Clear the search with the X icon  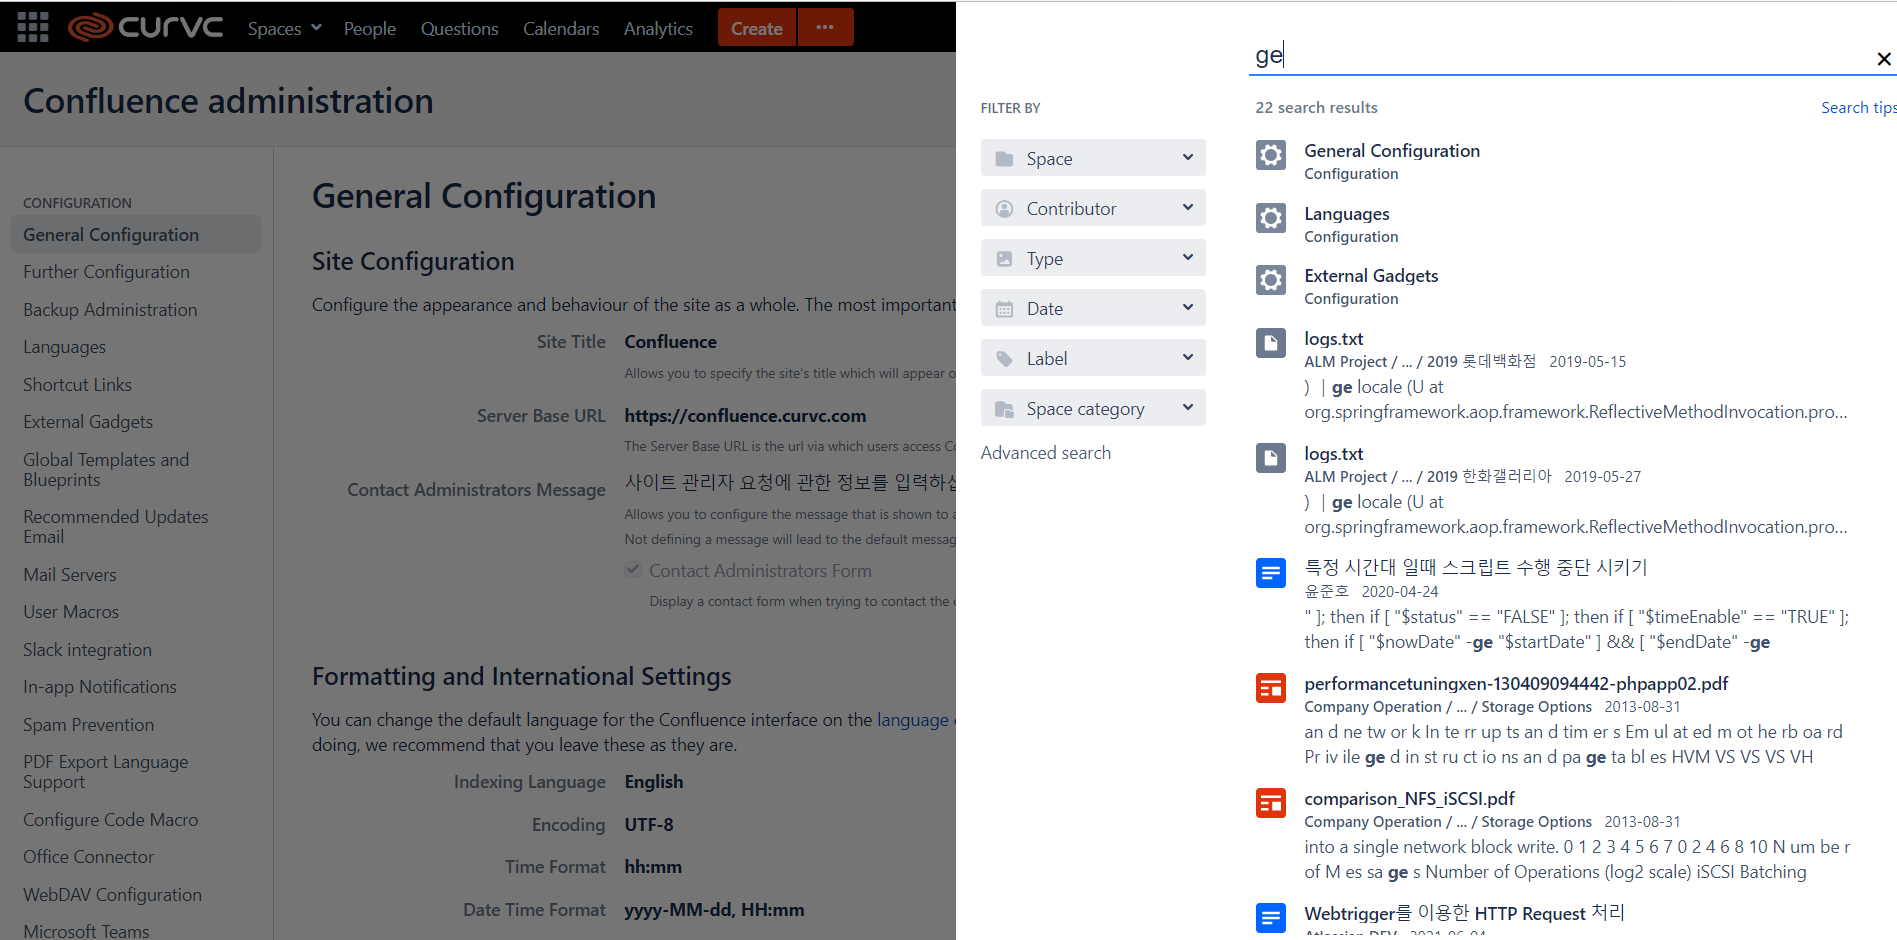(x=1883, y=59)
